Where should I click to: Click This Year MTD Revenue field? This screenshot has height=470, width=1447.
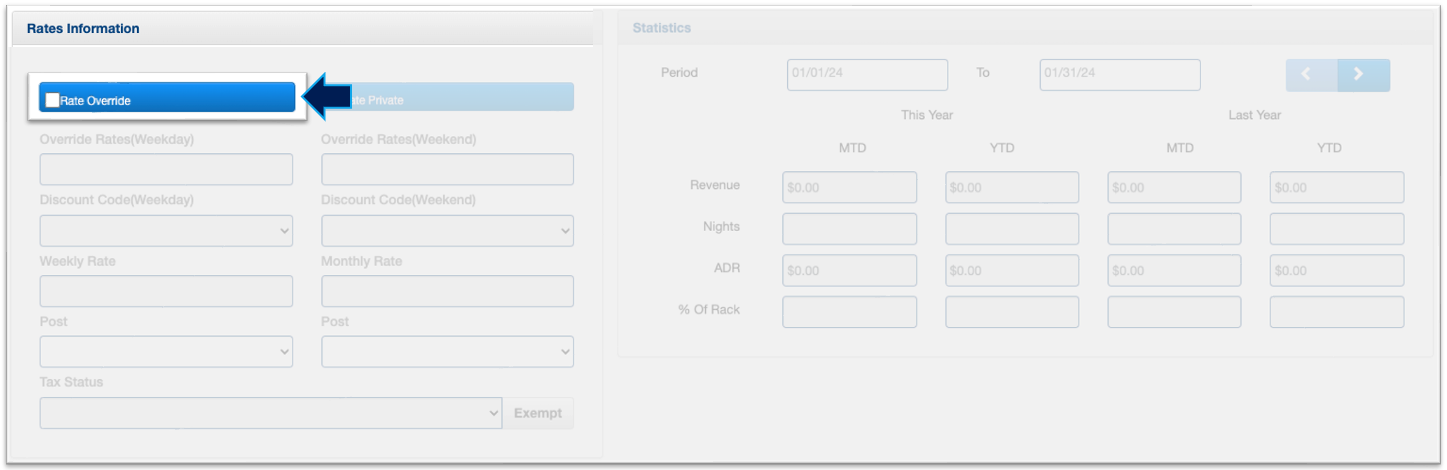[849, 188]
